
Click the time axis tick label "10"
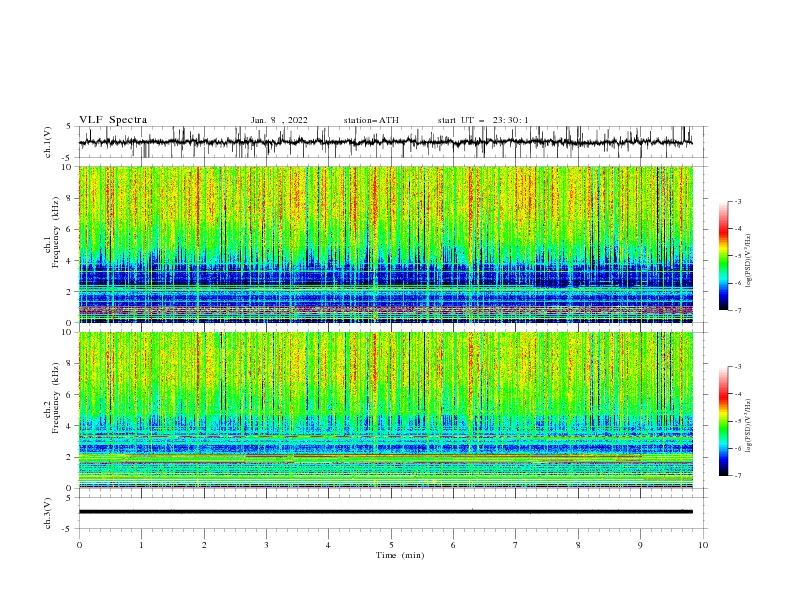tap(703, 545)
